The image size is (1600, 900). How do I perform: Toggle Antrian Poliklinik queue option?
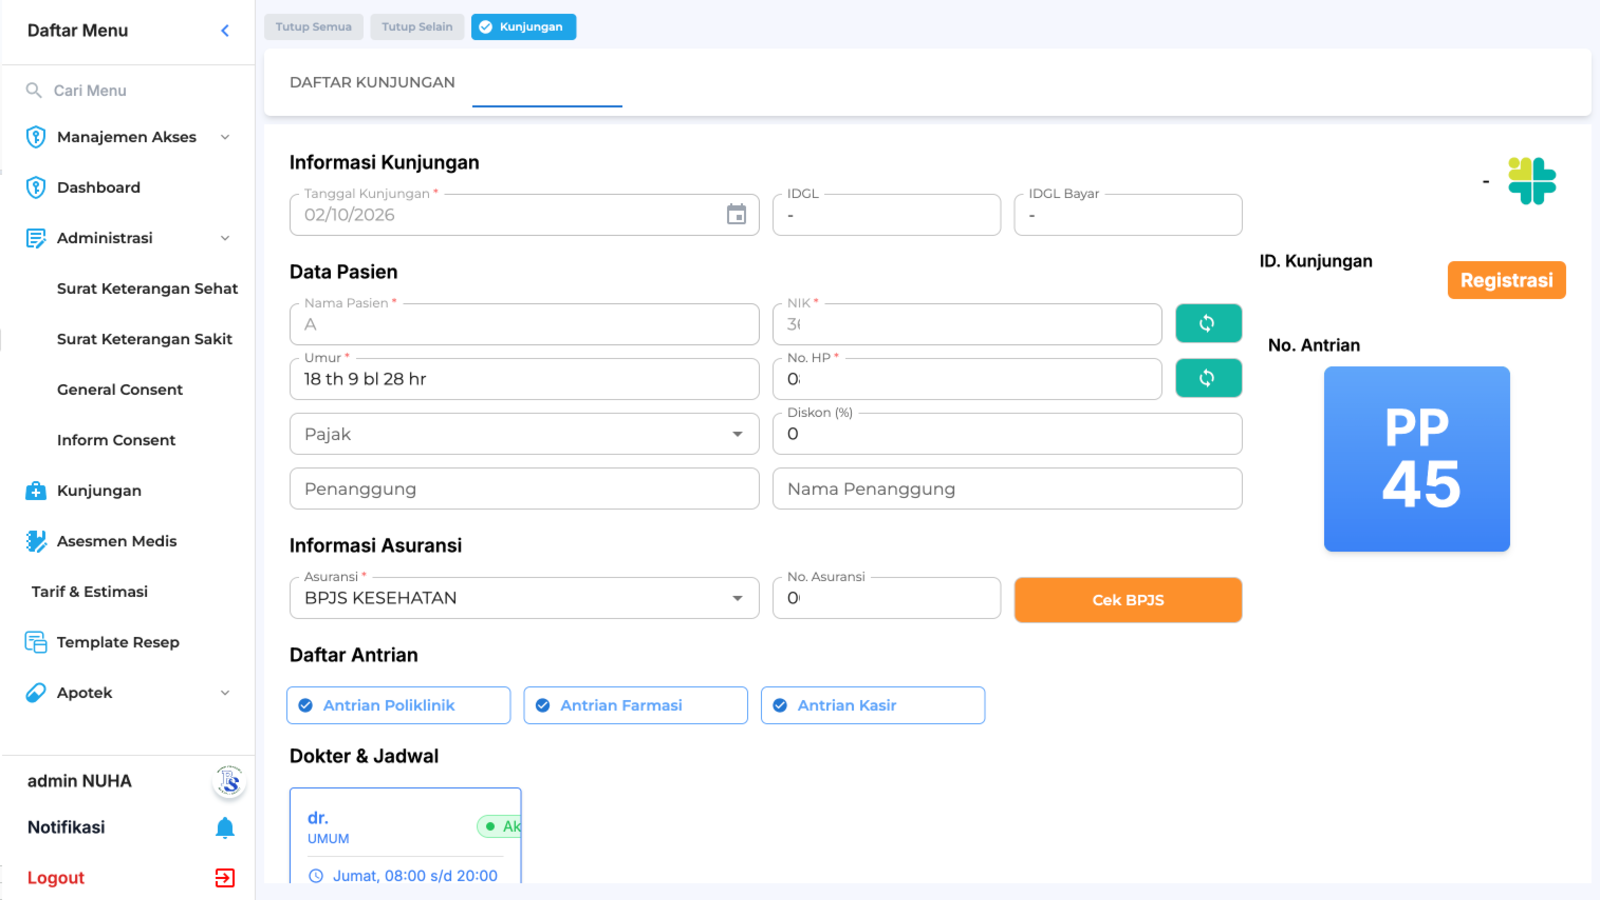tap(398, 705)
